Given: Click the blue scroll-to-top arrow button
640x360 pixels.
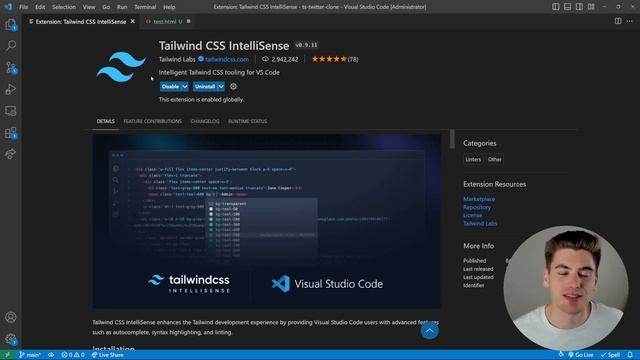Looking at the screenshot, I should [x=429, y=331].
